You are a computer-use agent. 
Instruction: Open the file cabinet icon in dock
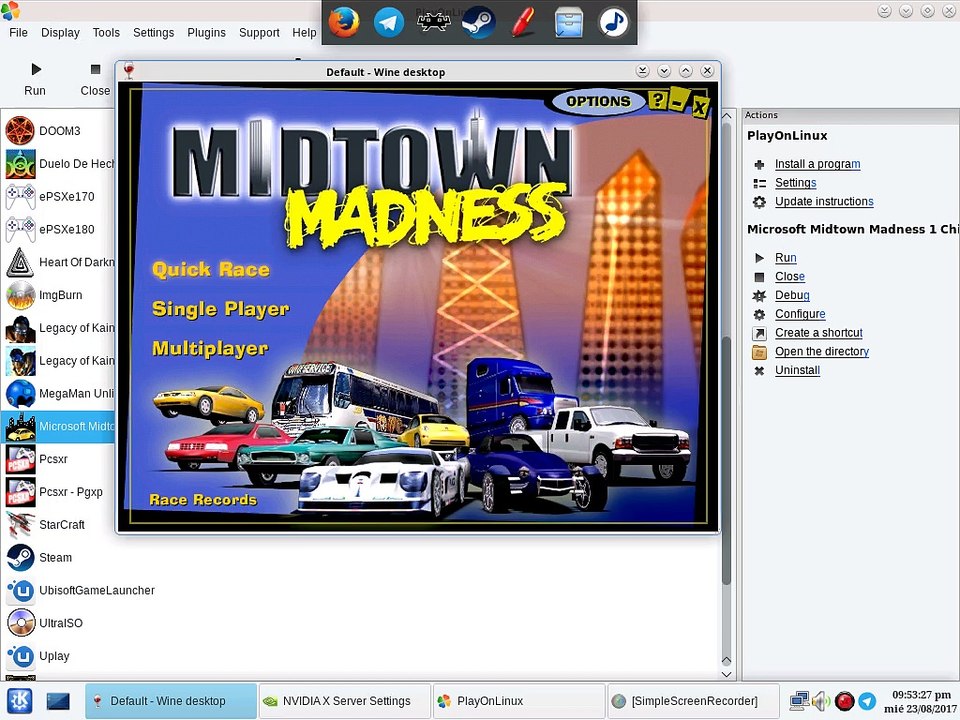569,23
